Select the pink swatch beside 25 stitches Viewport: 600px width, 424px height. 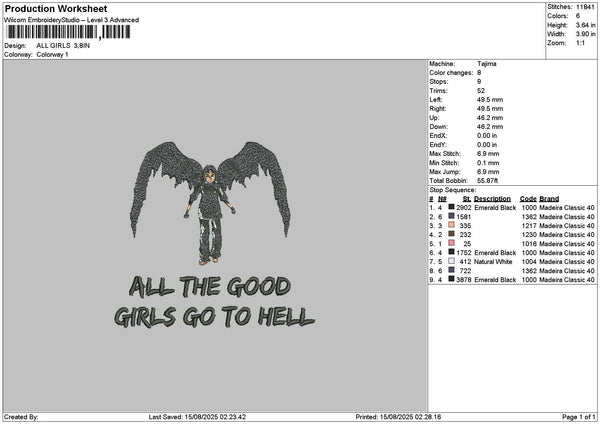point(452,243)
